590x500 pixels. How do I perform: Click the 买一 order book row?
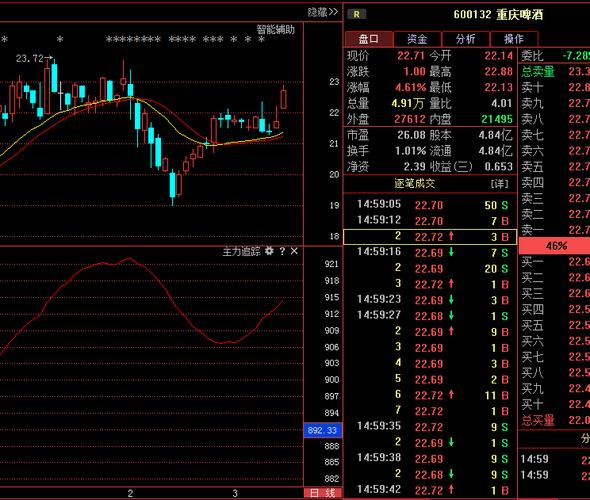(x=555, y=261)
